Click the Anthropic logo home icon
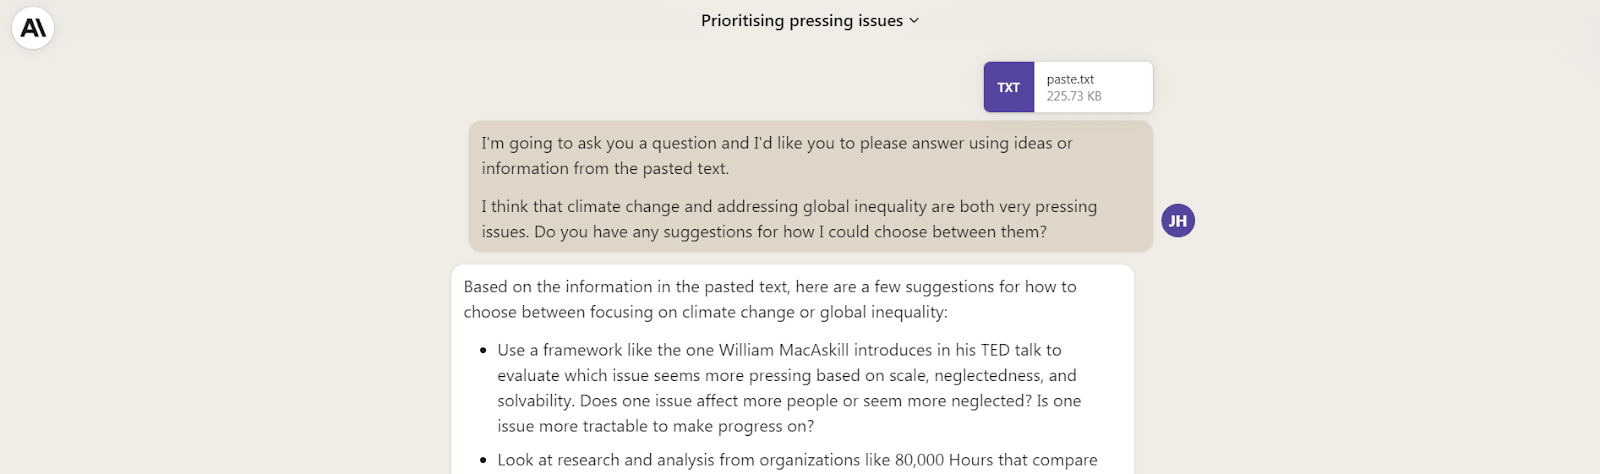Screen dimensions: 1600x474 [33, 28]
